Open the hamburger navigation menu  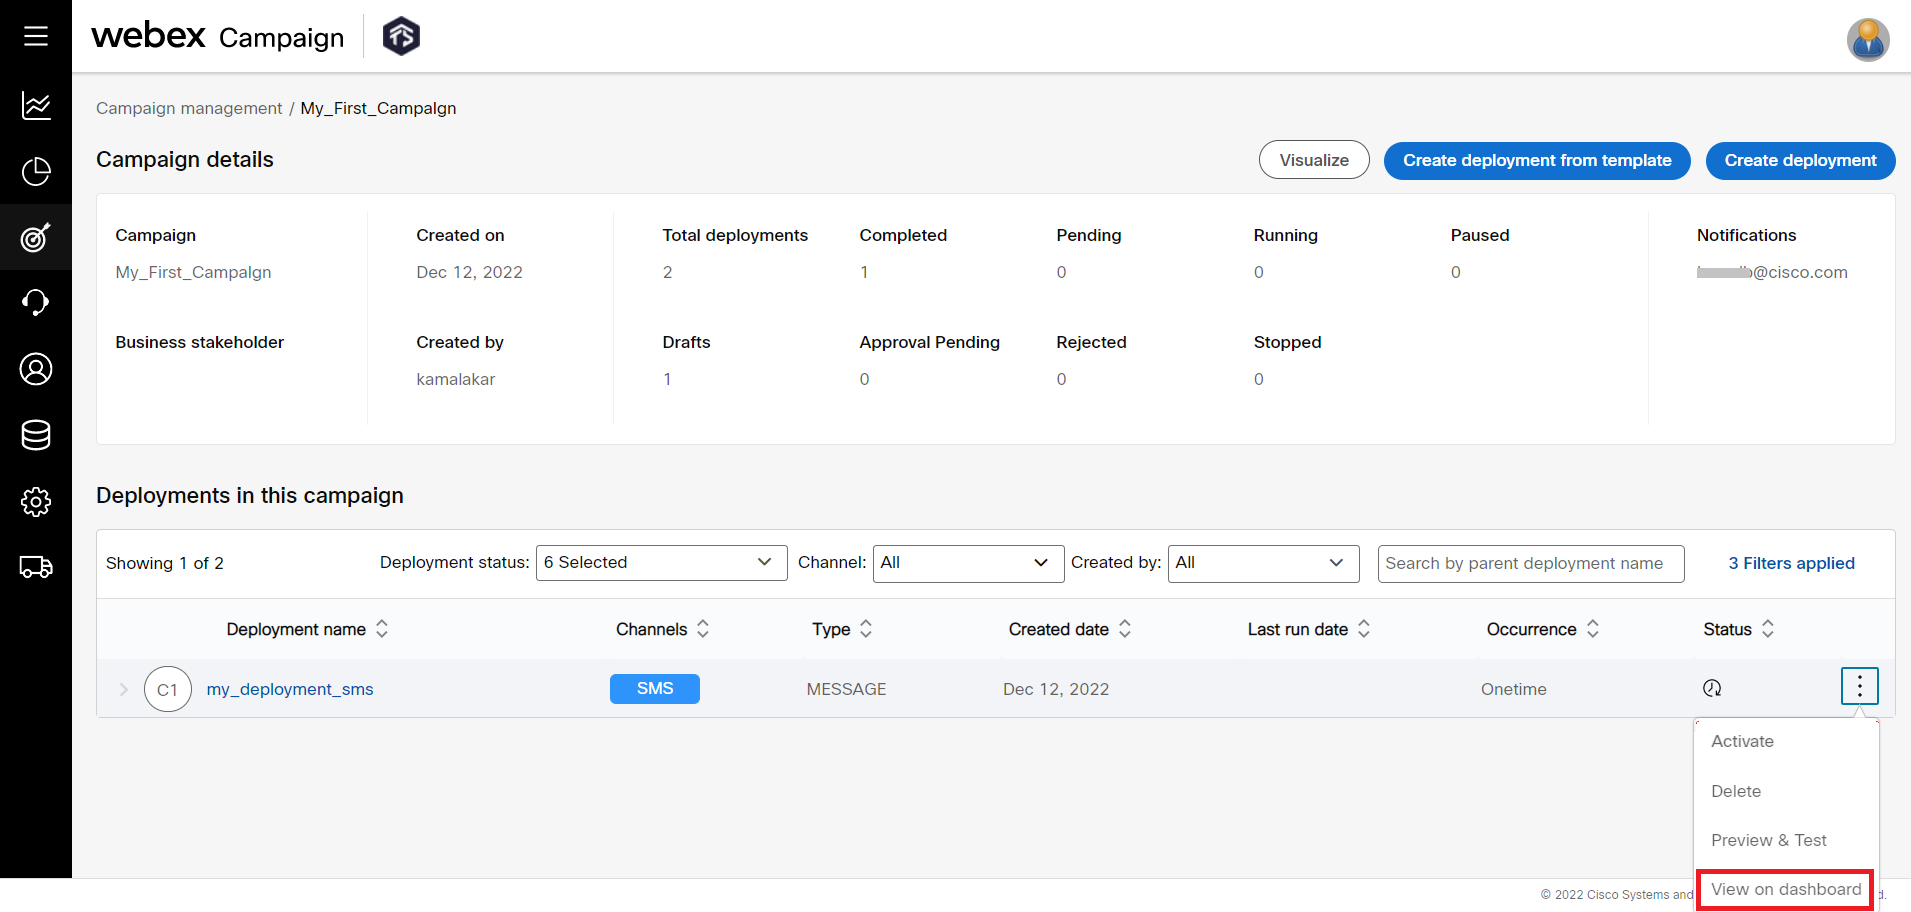[x=35, y=35]
